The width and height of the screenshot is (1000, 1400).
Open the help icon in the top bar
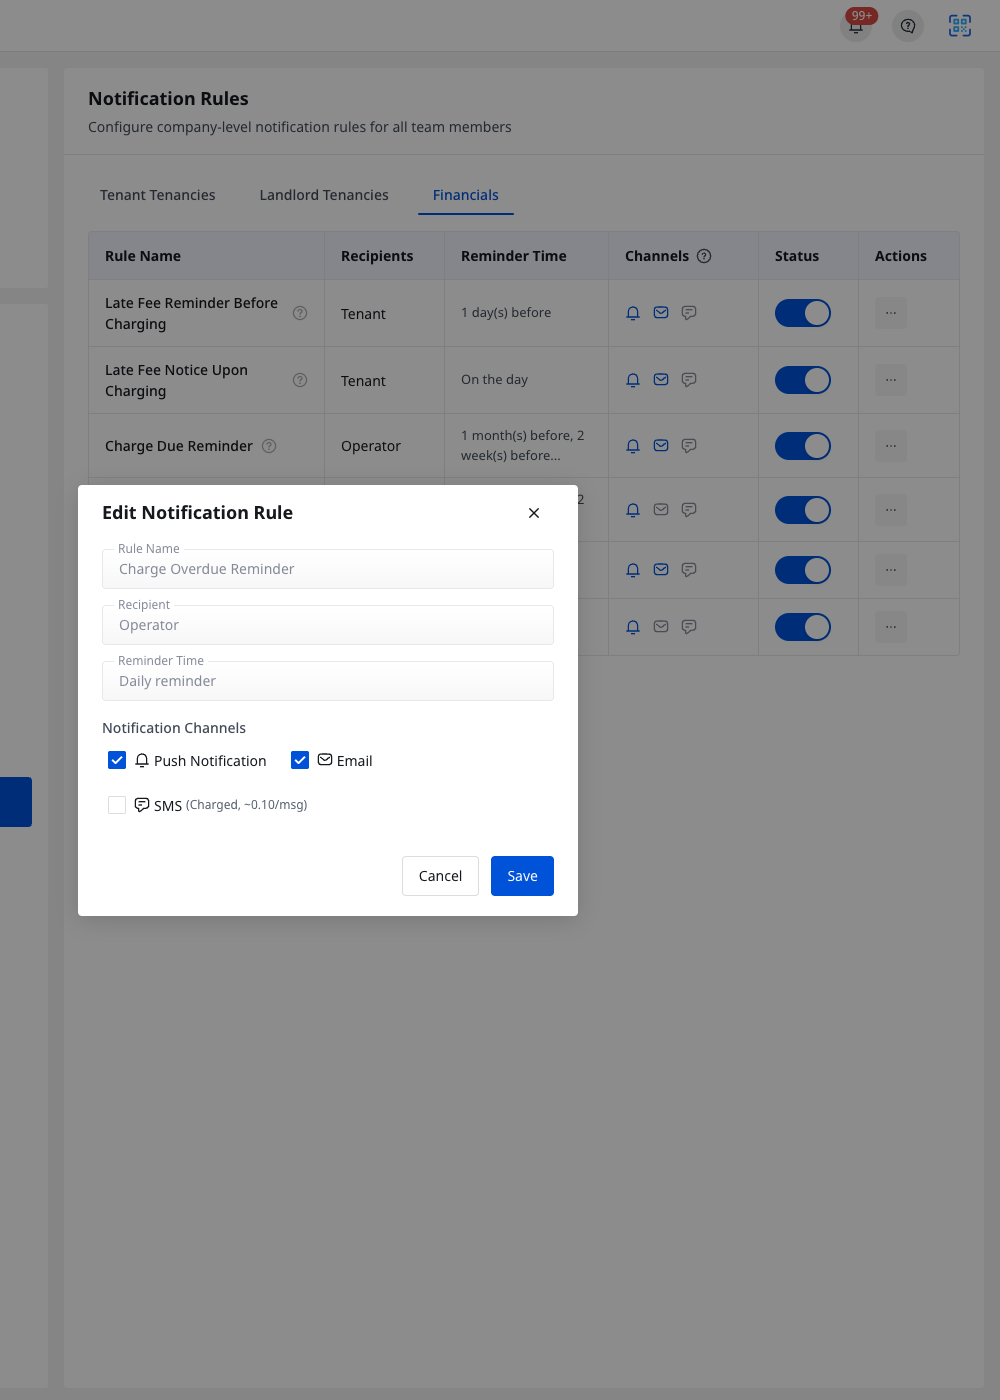pyautogui.click(x=908, y=26)
